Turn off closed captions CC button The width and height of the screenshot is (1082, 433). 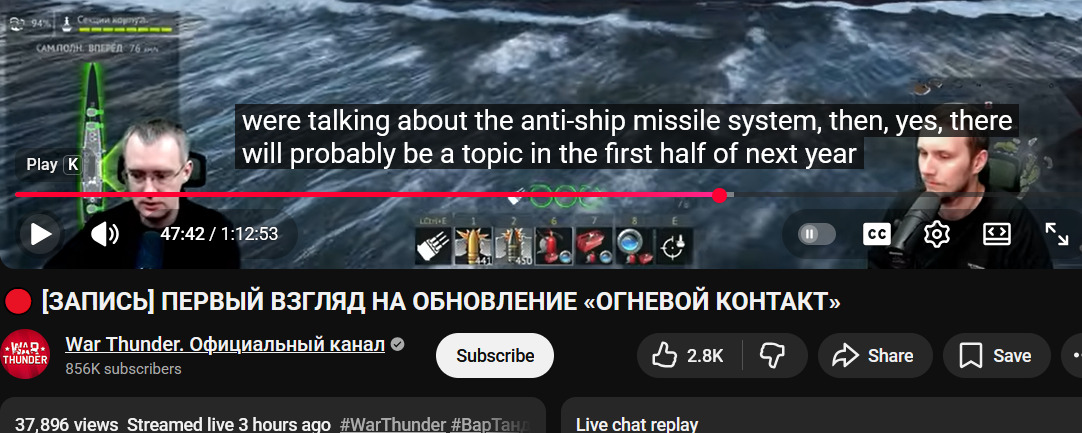(876, 234)
